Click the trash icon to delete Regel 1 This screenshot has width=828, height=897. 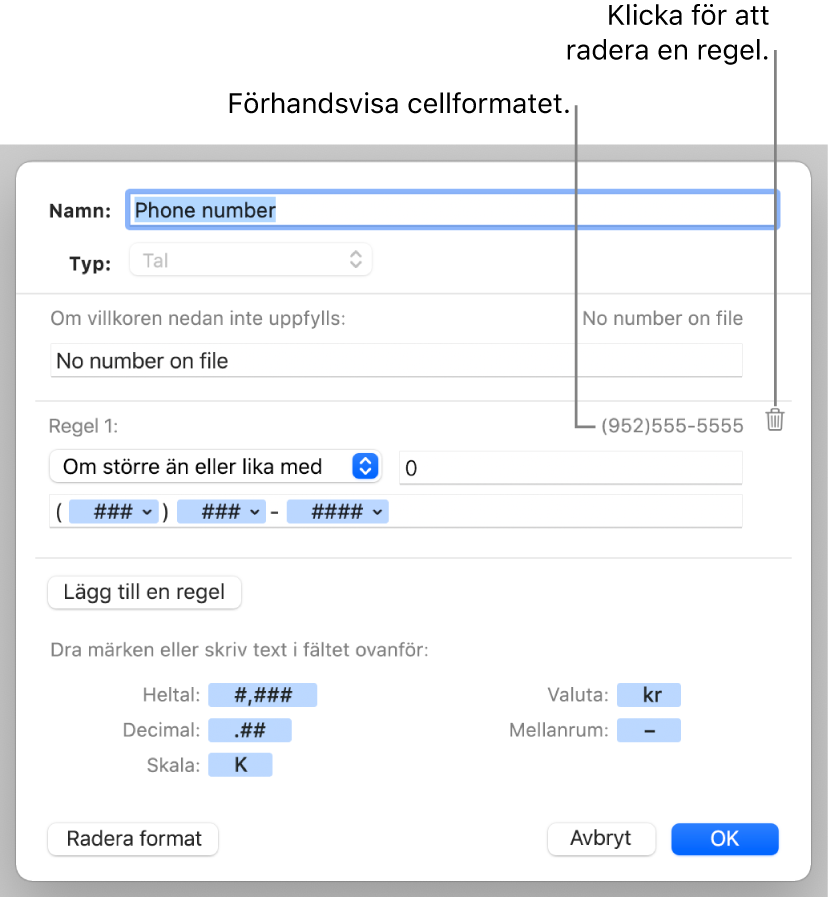pyautogui.click(x=775, y=420)
